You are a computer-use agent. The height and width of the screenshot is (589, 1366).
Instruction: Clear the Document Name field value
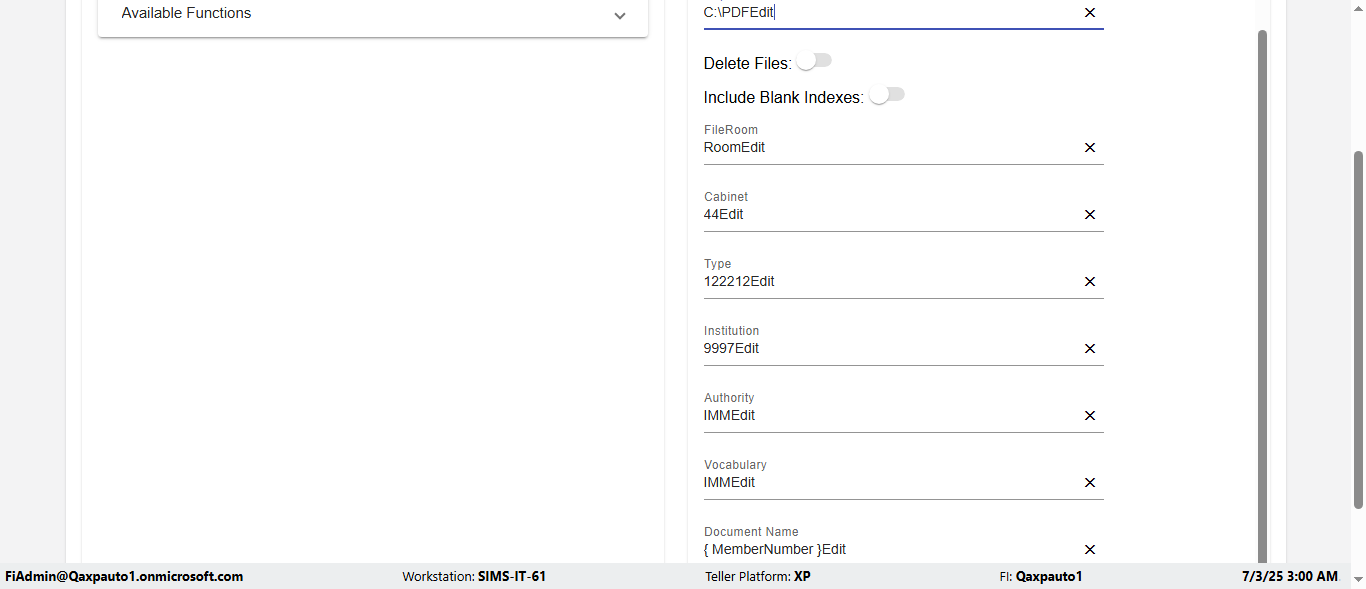1090,550
